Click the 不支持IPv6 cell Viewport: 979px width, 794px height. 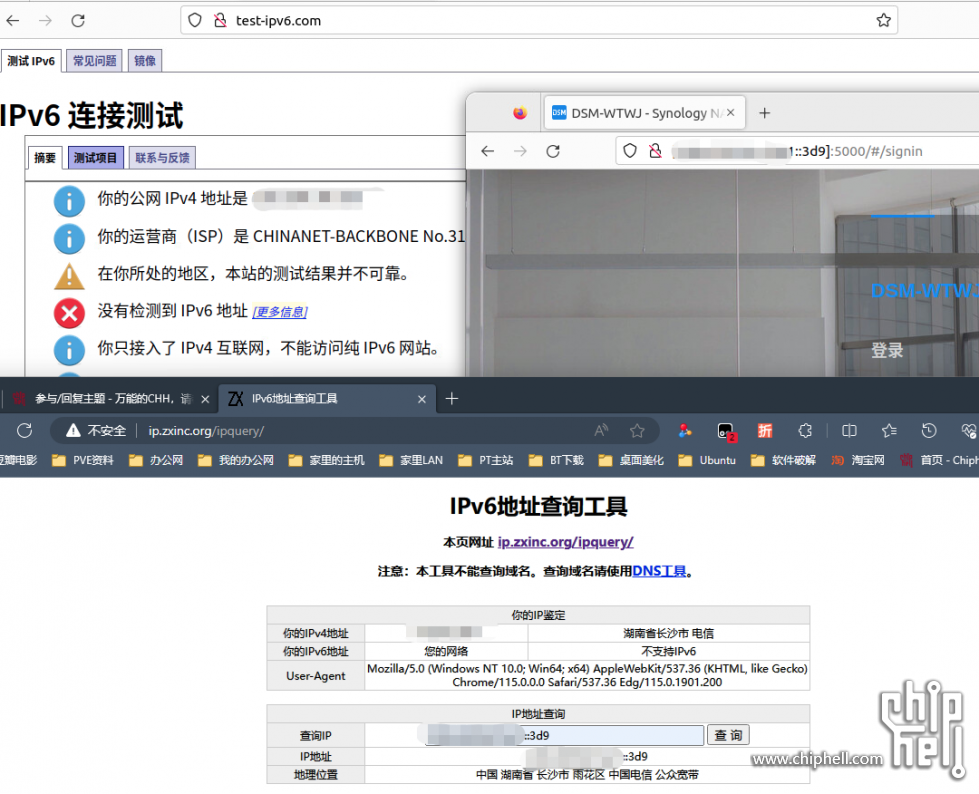669,652
